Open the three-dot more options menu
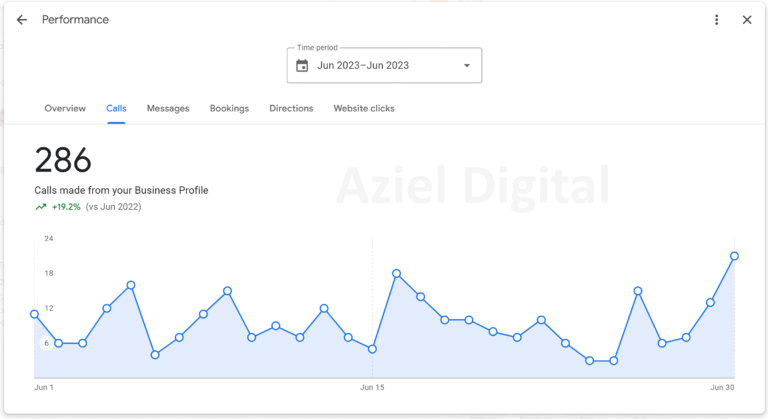This screenshot has width=768, height=419. pos(717,20)
